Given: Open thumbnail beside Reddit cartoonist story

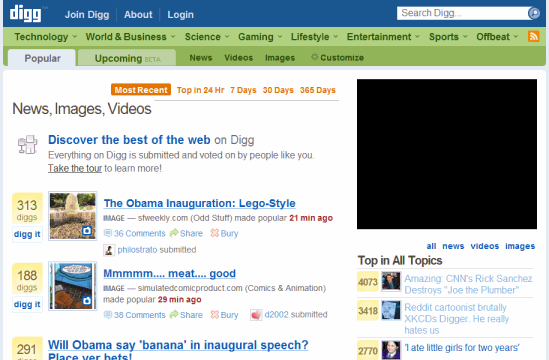Looking at the screenshot, I should [391, 310].
